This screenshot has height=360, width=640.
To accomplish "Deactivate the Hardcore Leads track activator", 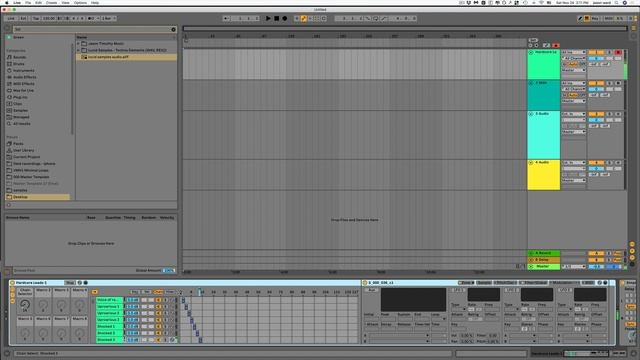I will click(596, 52).
